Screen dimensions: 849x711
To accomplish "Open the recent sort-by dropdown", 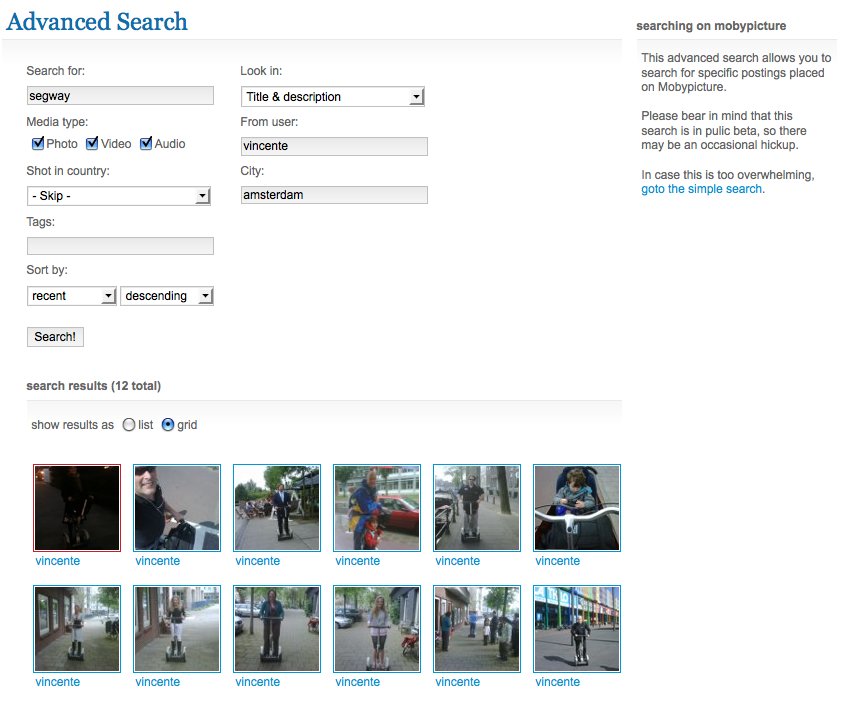I will point(72,296).
